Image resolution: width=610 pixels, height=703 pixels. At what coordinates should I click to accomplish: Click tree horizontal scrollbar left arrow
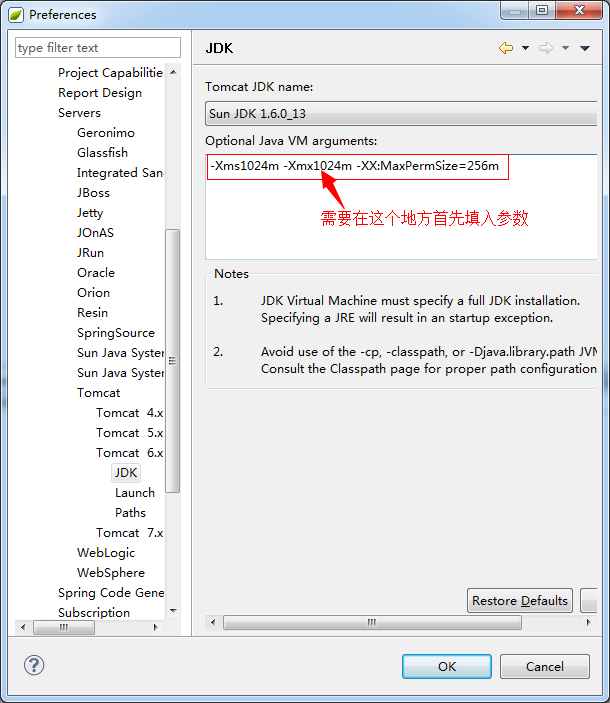[23, 627]
